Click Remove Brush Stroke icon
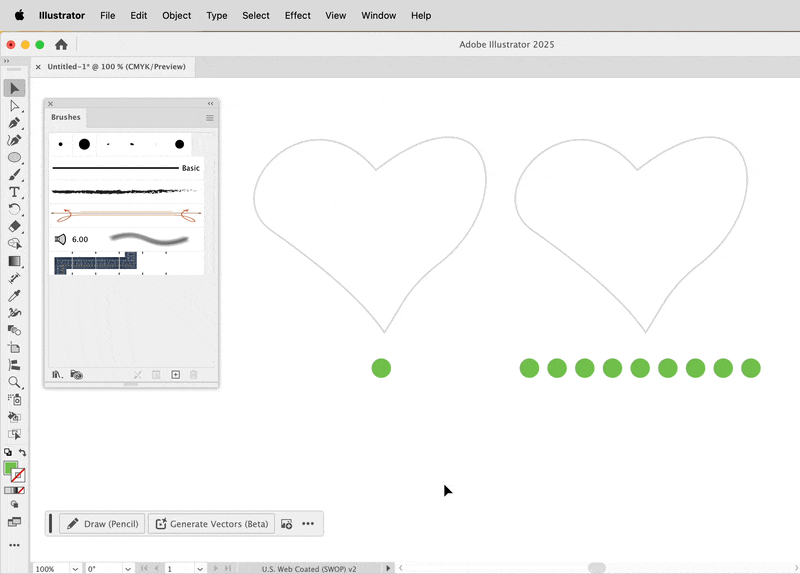Screen dimensions: 800x574 click(x=138, y=375)
